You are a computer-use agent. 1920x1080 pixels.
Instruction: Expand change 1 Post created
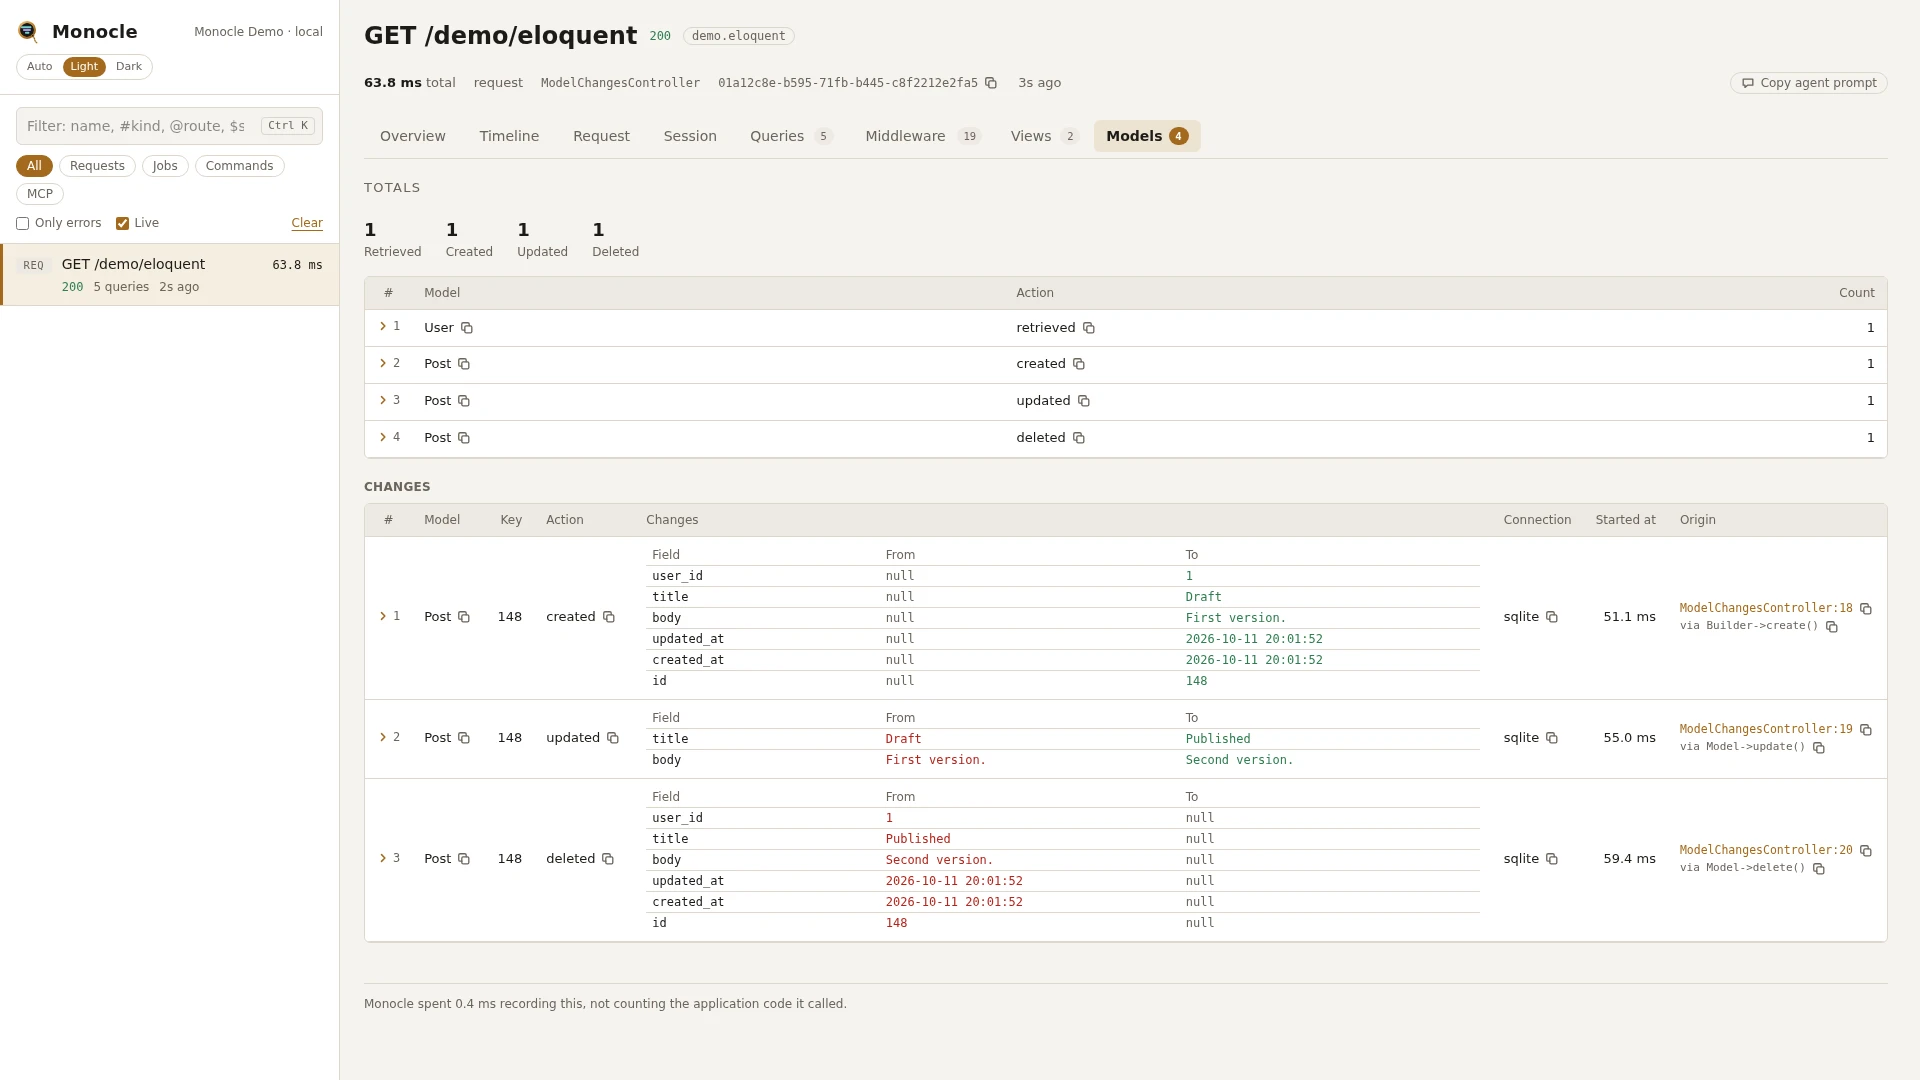pyautogui.click(x=383, y=617)
